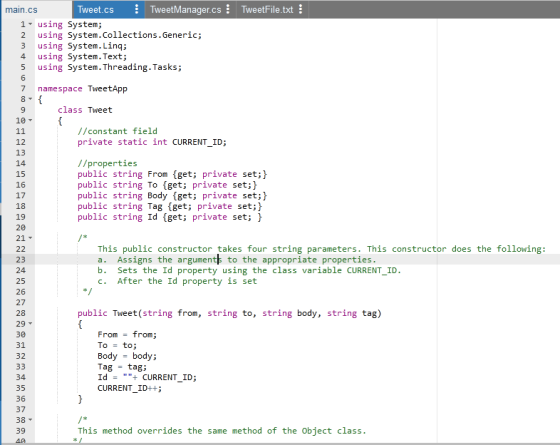Click comment 'This method overrides the same method'
560x445 pixels.
[222, 431]
